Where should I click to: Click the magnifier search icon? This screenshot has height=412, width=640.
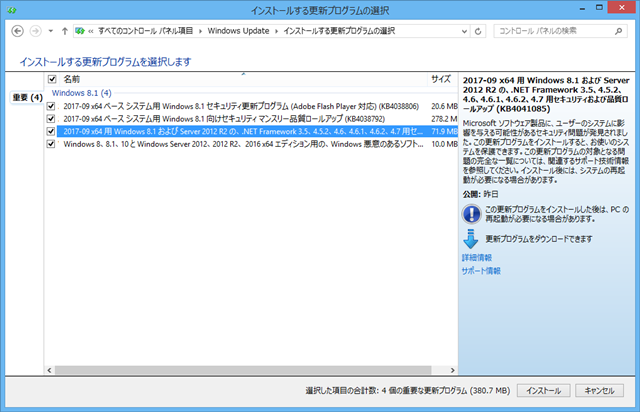tap(618, 31)
